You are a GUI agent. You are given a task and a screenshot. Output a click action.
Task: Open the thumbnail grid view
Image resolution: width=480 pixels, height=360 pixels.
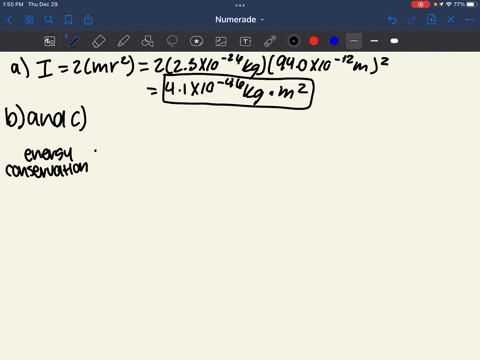tap(29, 20)
